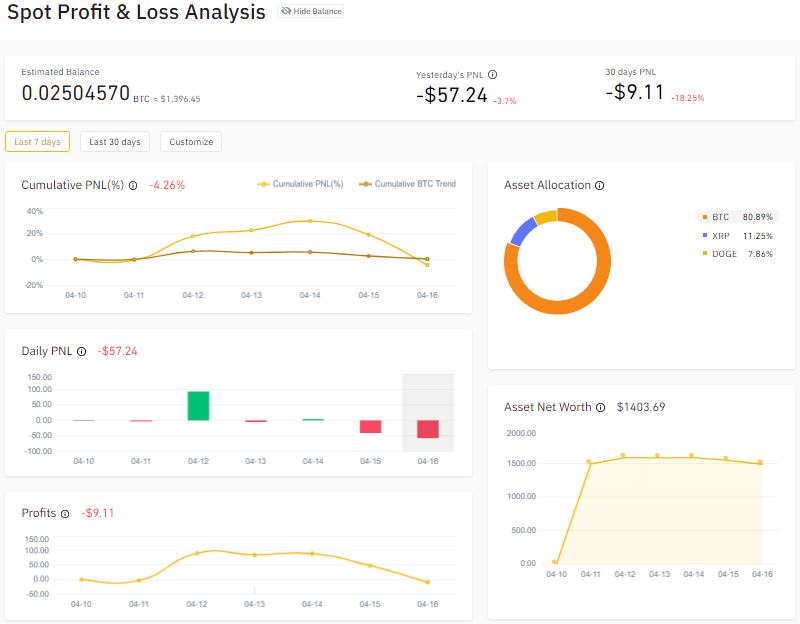Select the Last 7 days tab
The height and width of the screenshot is (624, 800).
point(37,142)
